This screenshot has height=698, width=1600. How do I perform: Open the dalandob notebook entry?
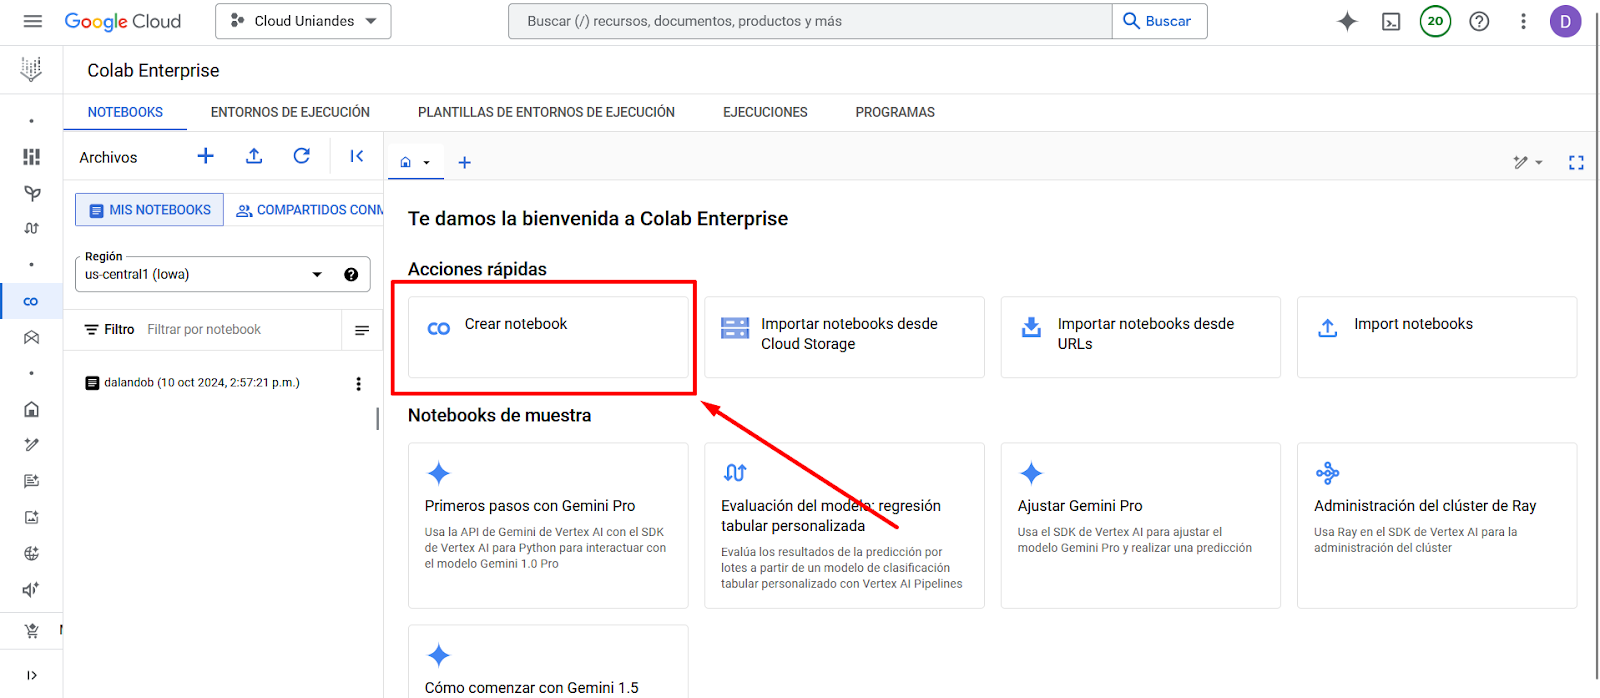click(x=202, y=383)
